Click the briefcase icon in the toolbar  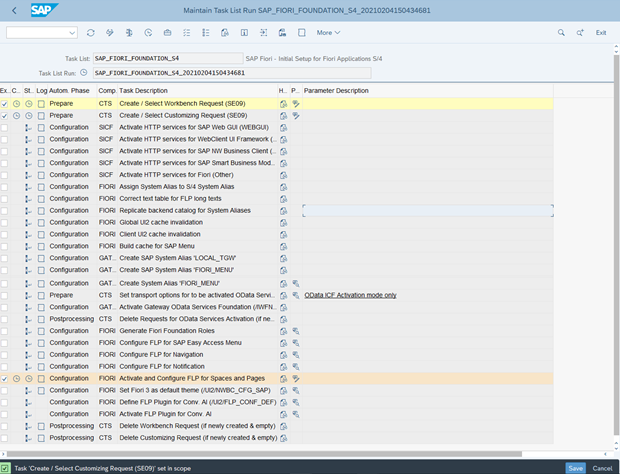pyautogui.click(x=167, y=33)
